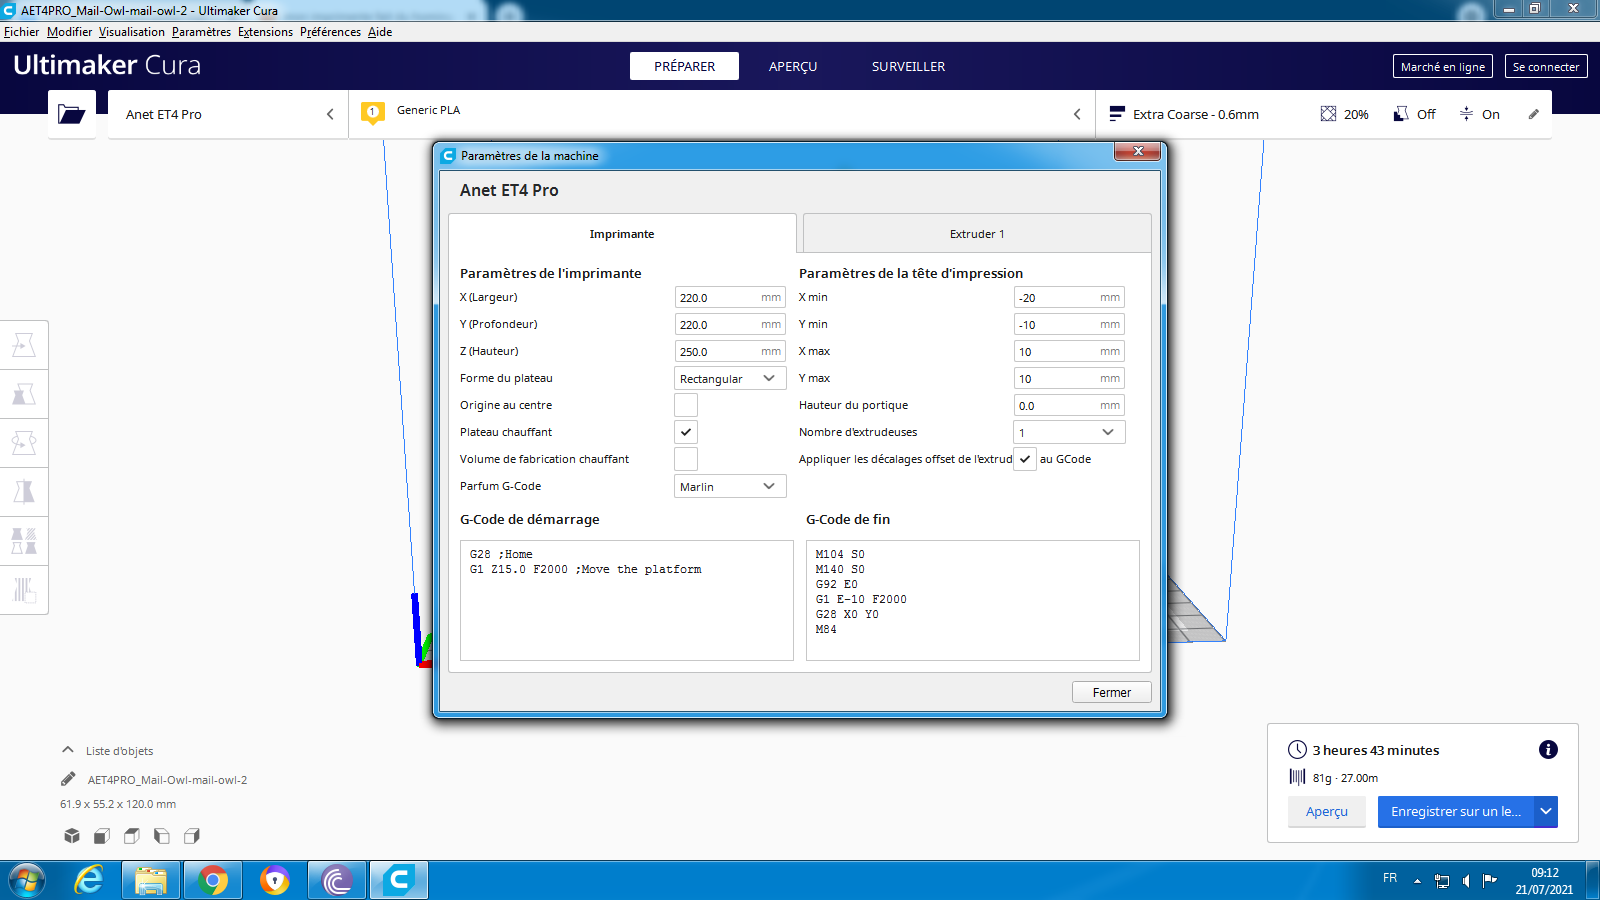The image size is (1600, 900).
Task: Switch to left view cube icon
Action: (162, 836)
